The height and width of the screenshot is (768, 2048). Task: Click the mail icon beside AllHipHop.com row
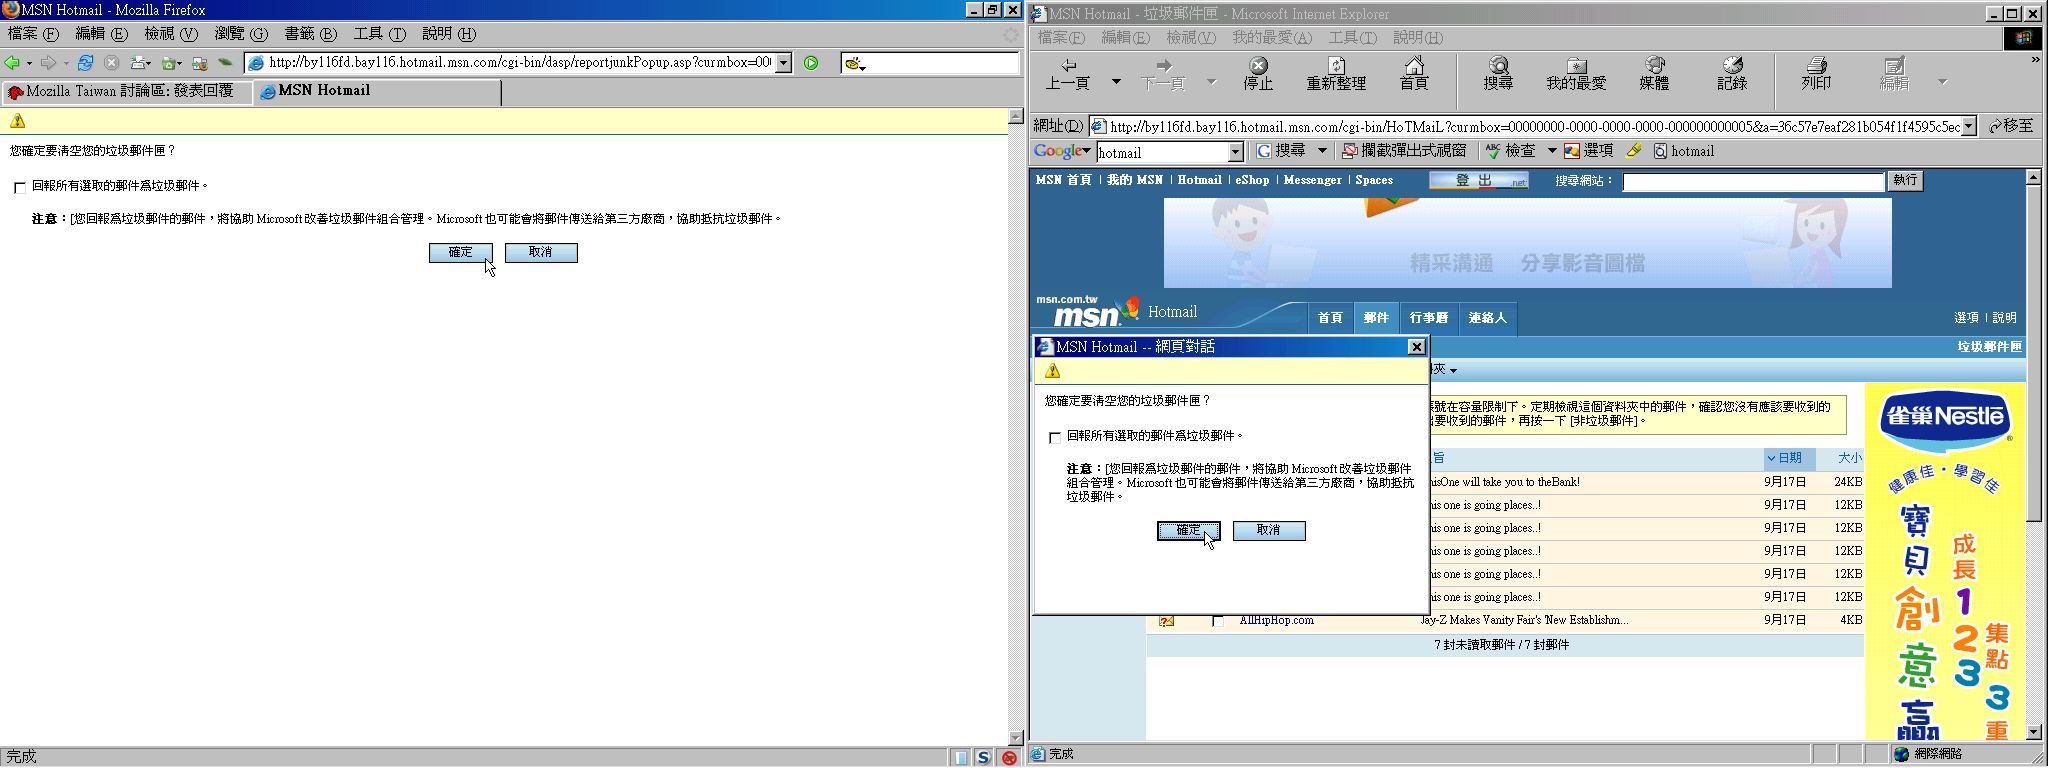(x=1166, y=621)
